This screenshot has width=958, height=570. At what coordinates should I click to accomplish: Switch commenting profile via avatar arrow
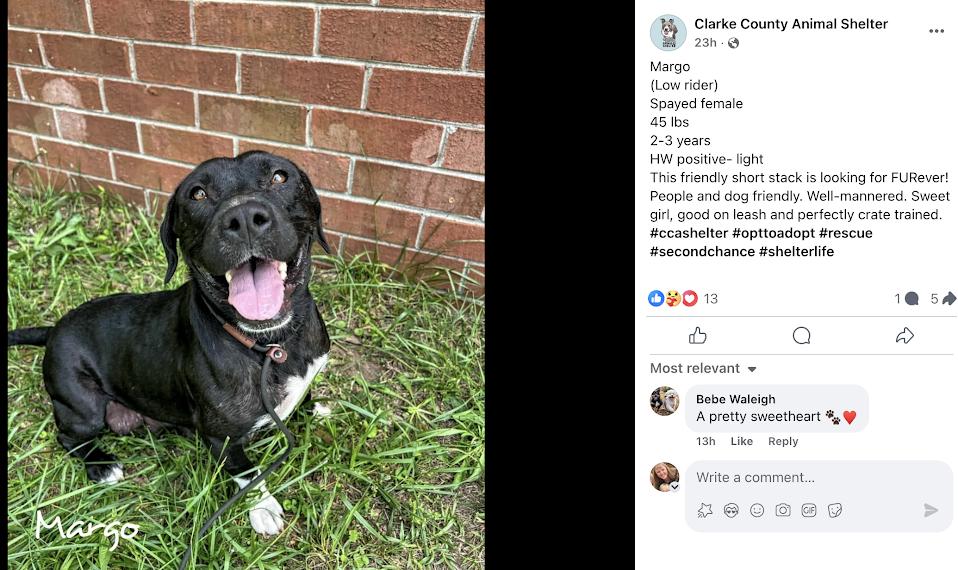pos(675,486)
